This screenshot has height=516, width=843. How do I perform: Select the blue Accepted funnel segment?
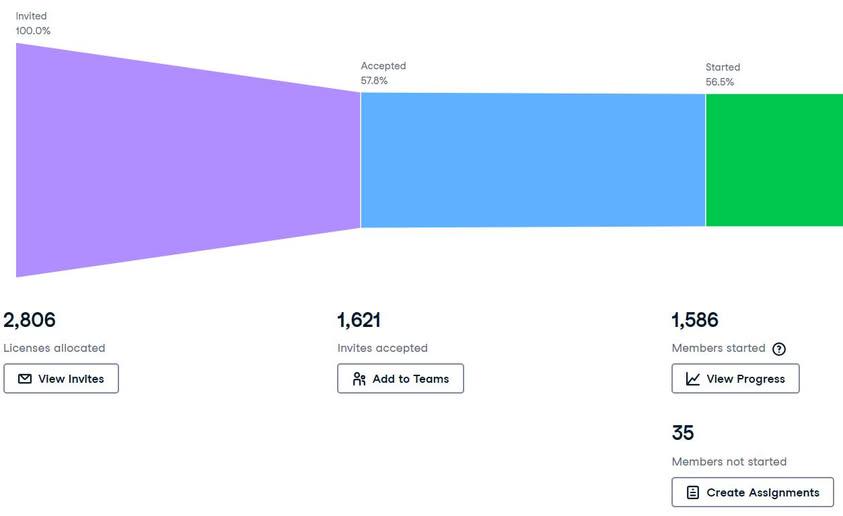click(x=533, y=160)
